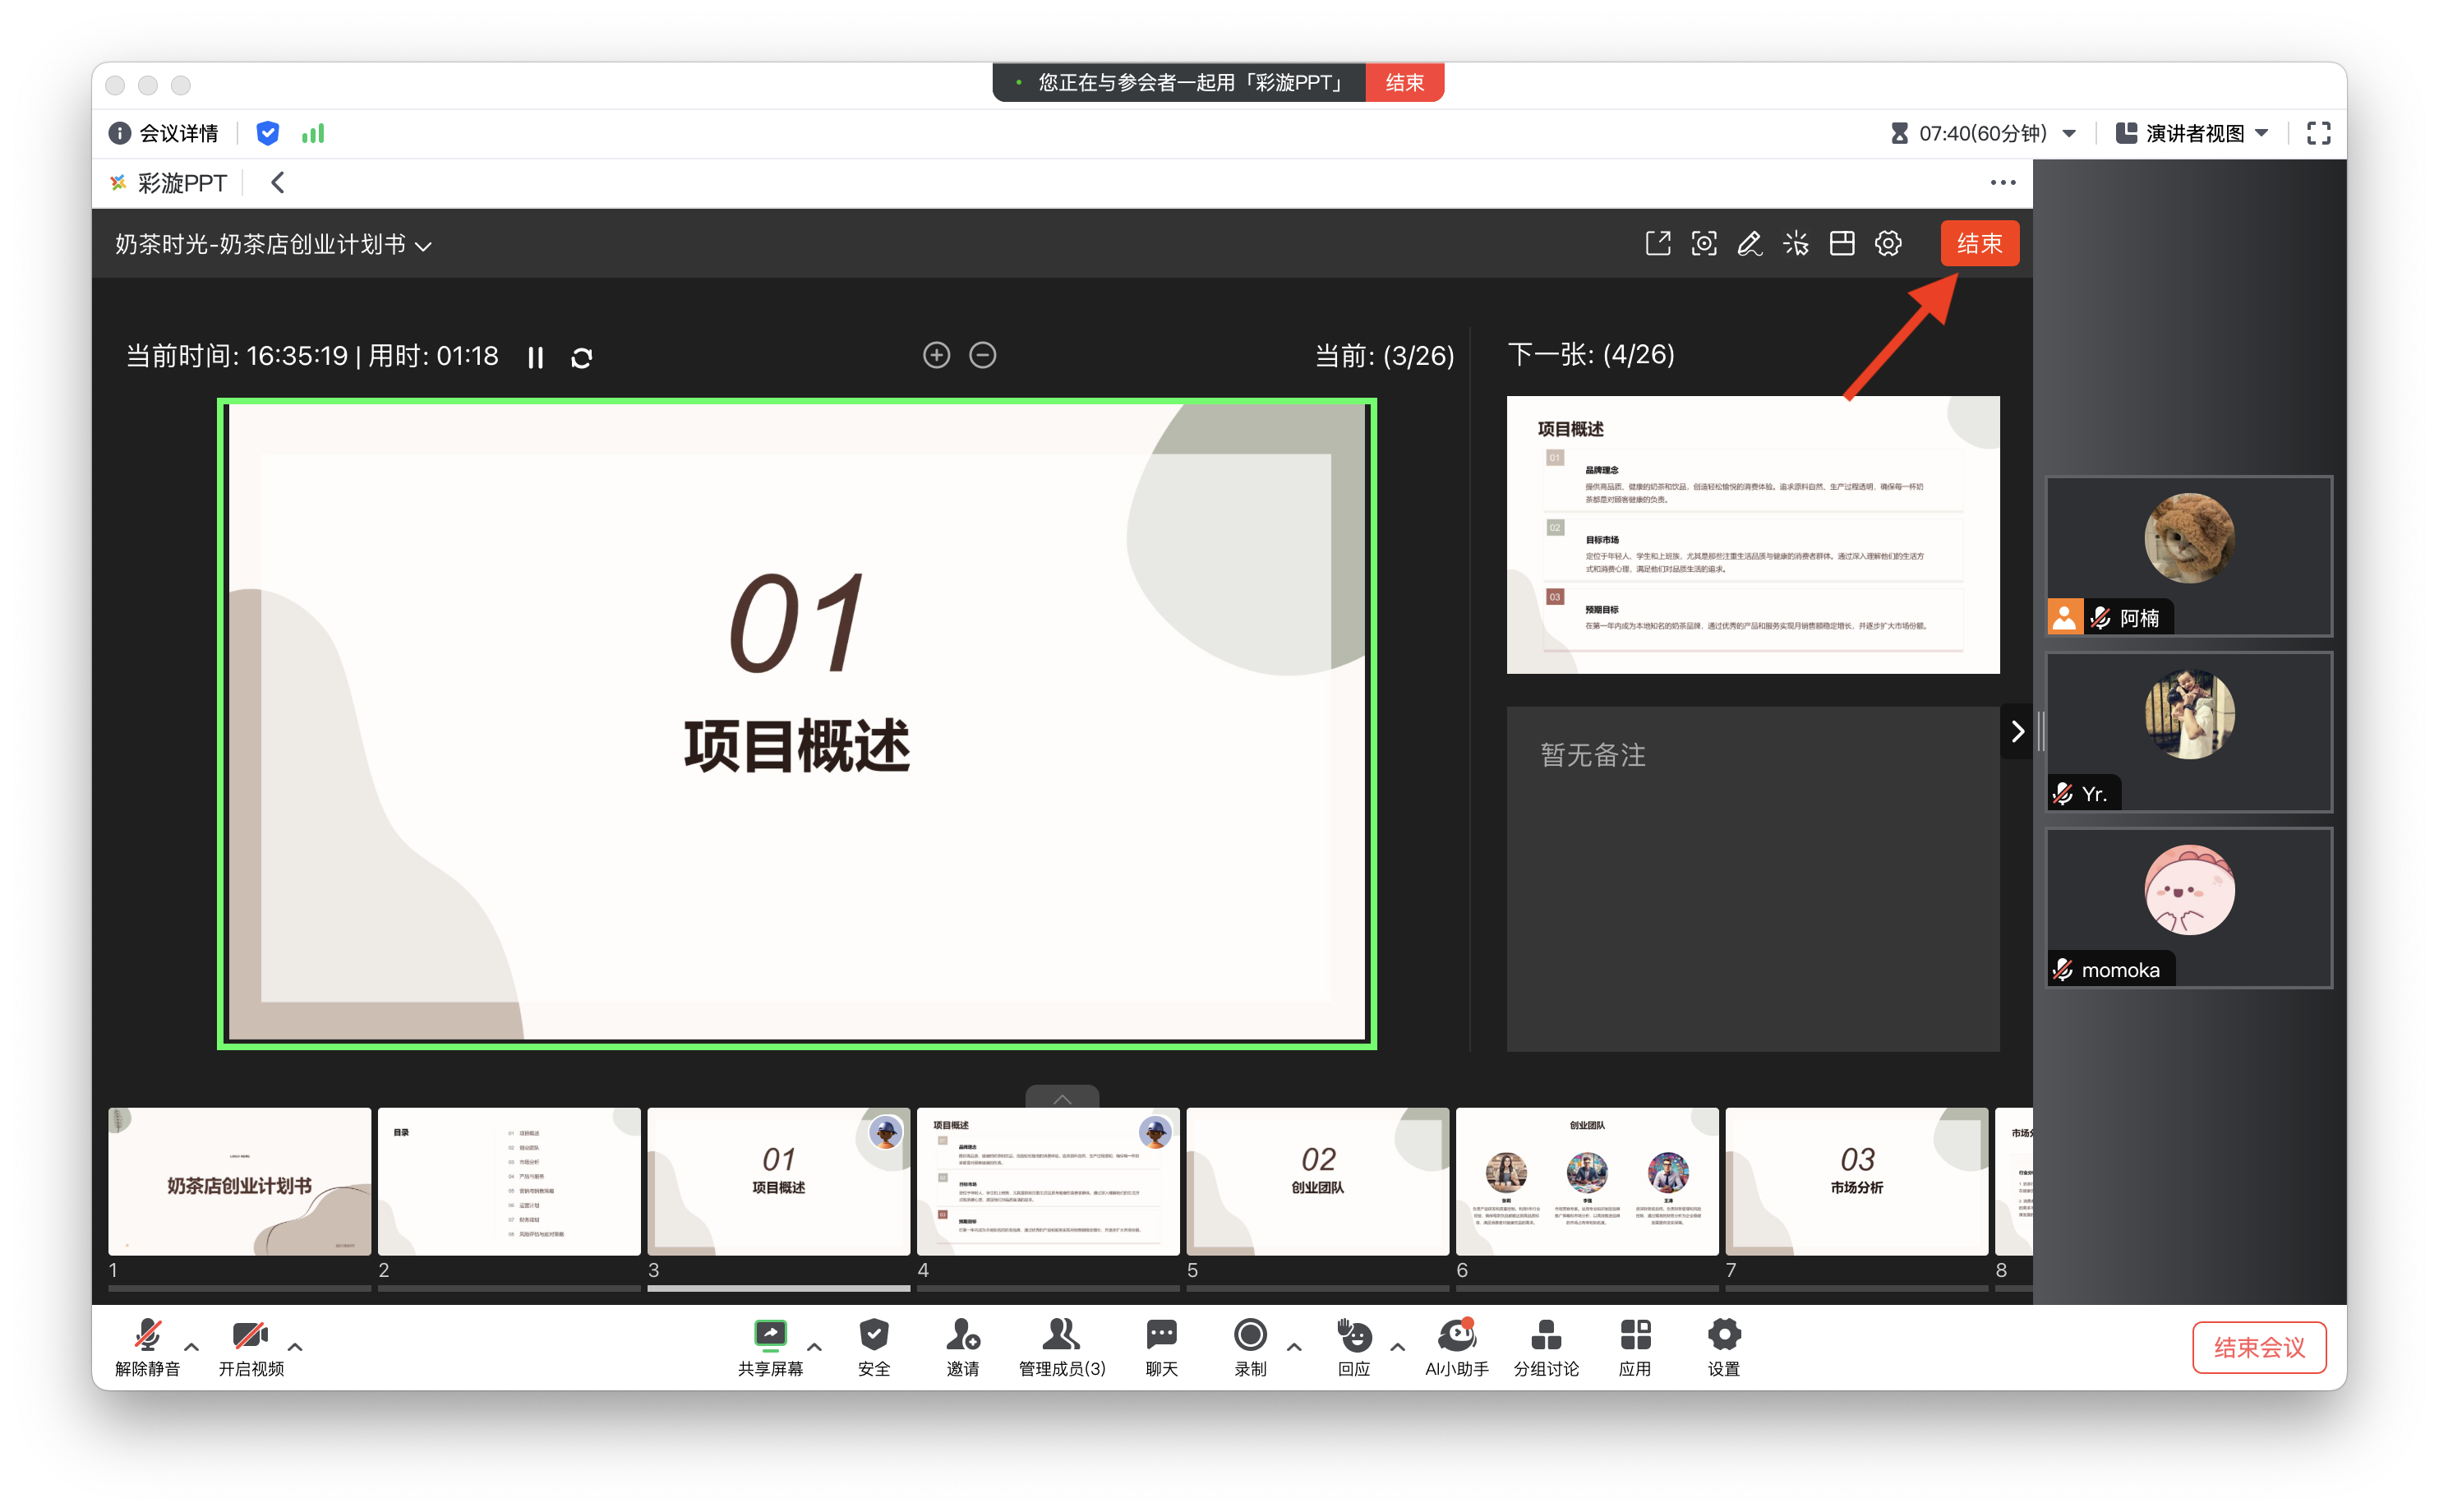
Task: Zoom in slide with plus icon
Action: coord(936,355)
